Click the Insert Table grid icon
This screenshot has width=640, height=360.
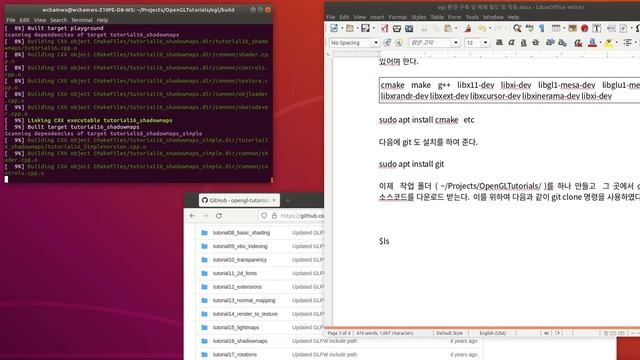tap(556, 28)
